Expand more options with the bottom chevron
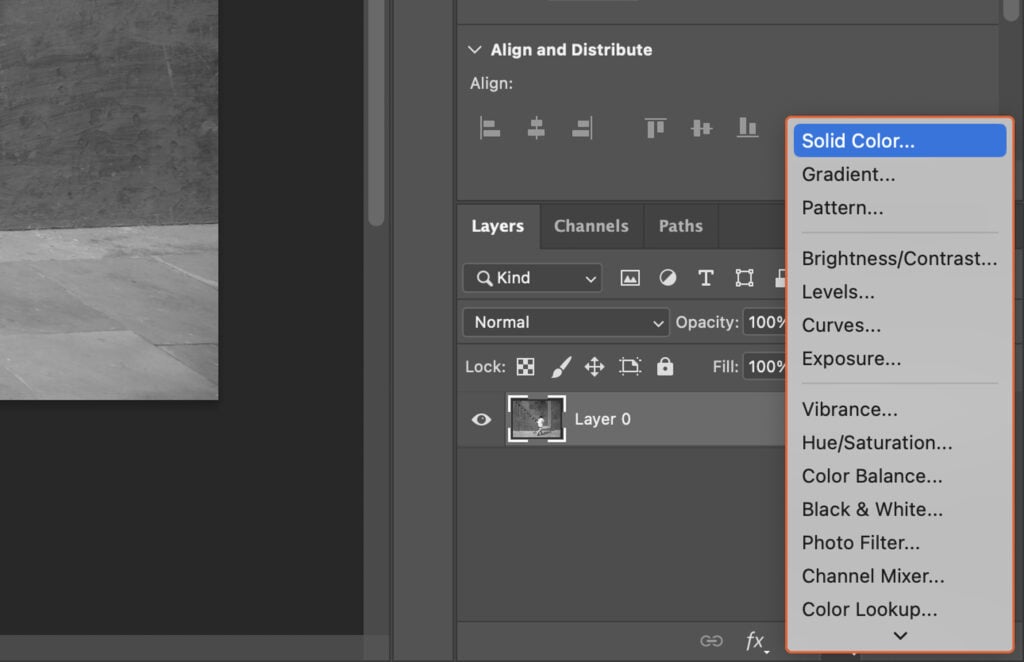This screenshot has width=1024, height=662. click(899, 636)
